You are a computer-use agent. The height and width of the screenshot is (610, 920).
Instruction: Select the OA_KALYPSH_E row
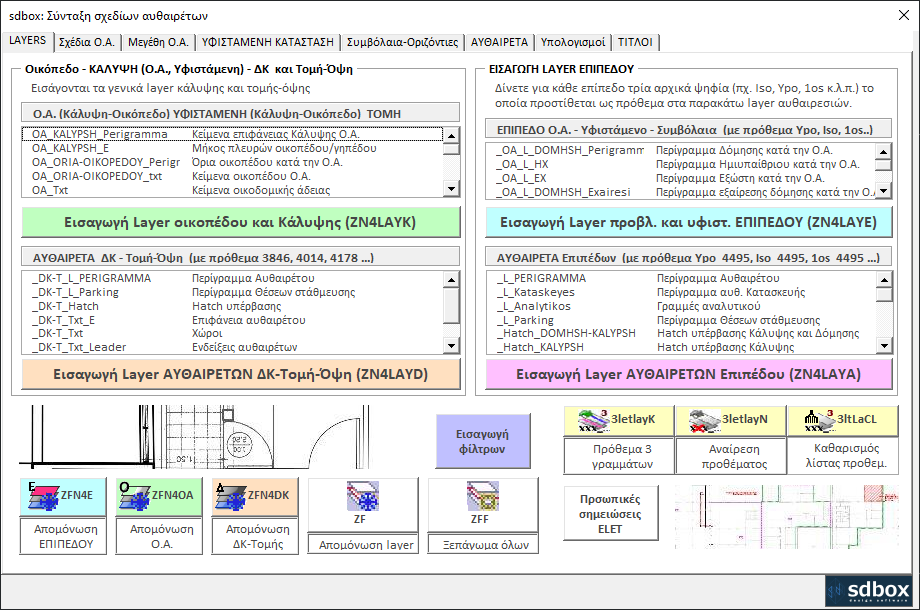232,148
